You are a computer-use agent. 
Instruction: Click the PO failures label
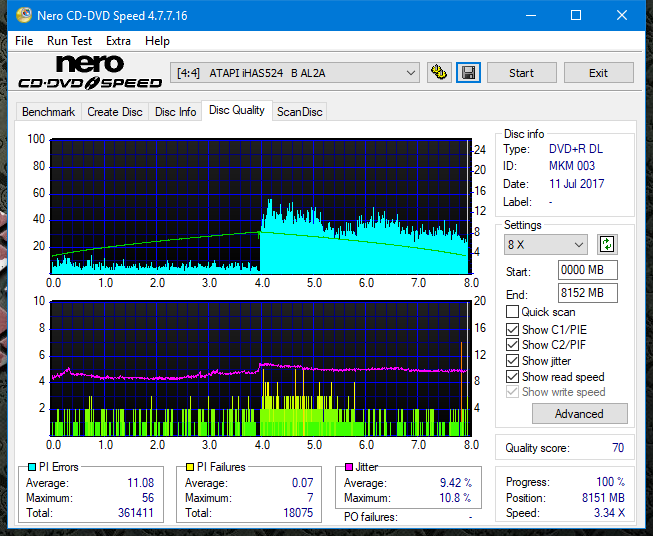pyautogui.click(x=371, y=517)
